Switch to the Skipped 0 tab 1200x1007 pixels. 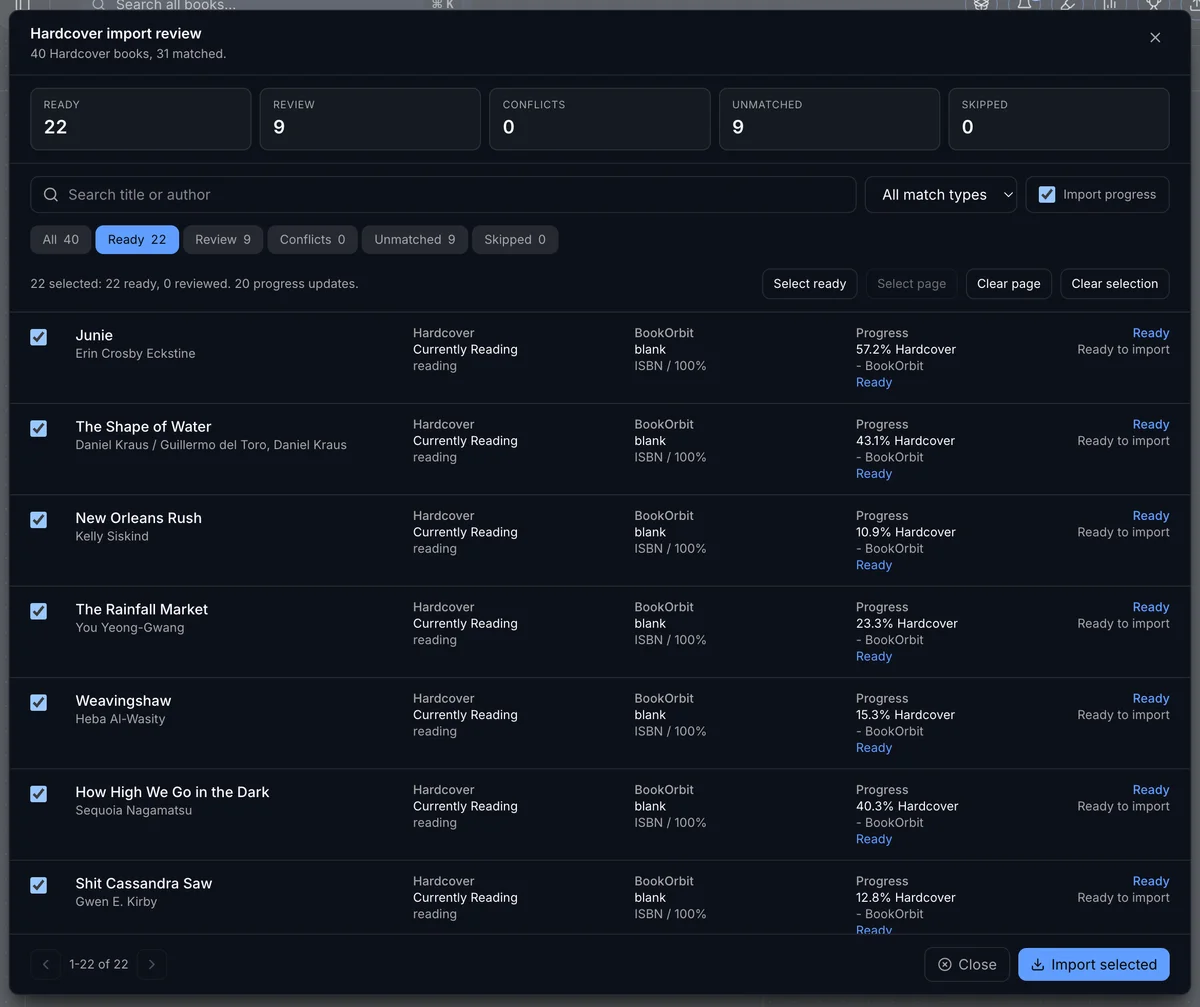click(x=515, y=240)
